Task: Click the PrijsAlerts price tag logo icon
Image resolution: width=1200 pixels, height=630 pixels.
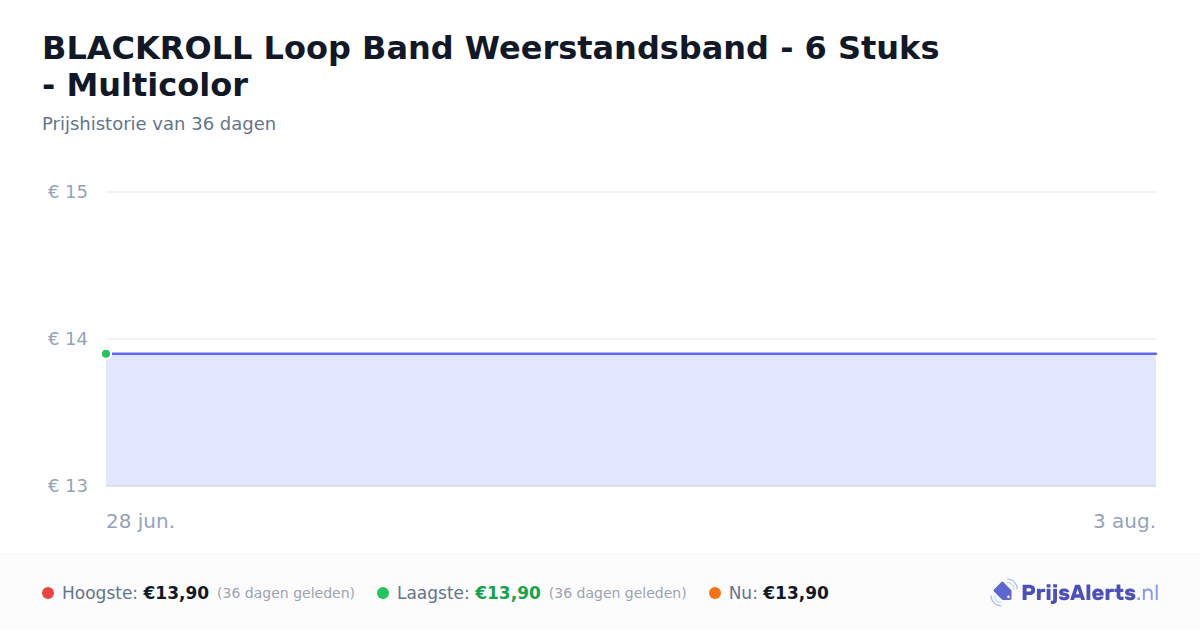Action: coord(1003,593)
